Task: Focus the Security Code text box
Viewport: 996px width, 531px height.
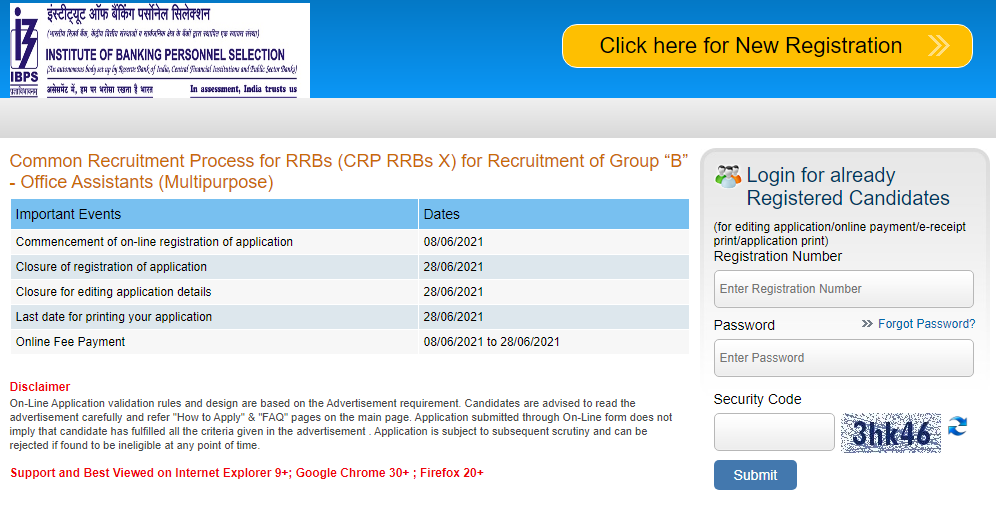Action: [x=774, y=432]
